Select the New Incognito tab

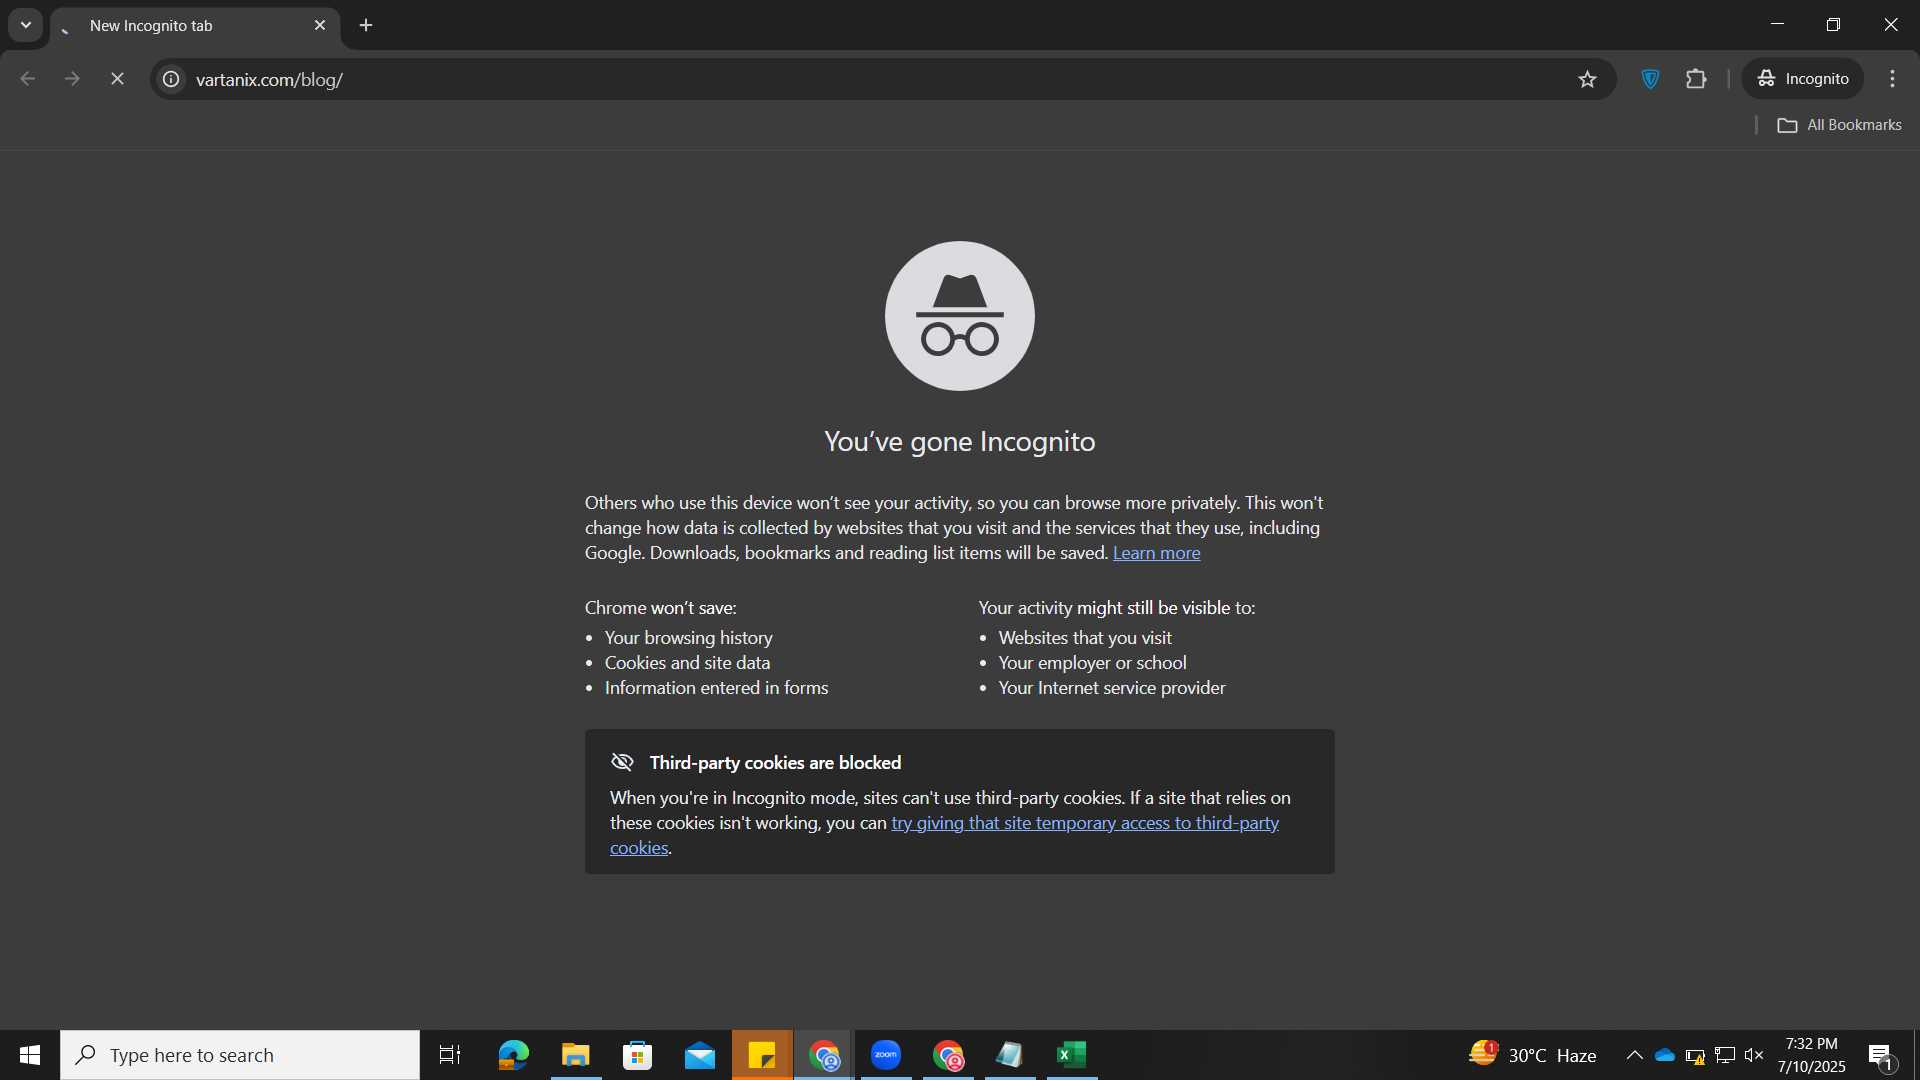(194, 26)
